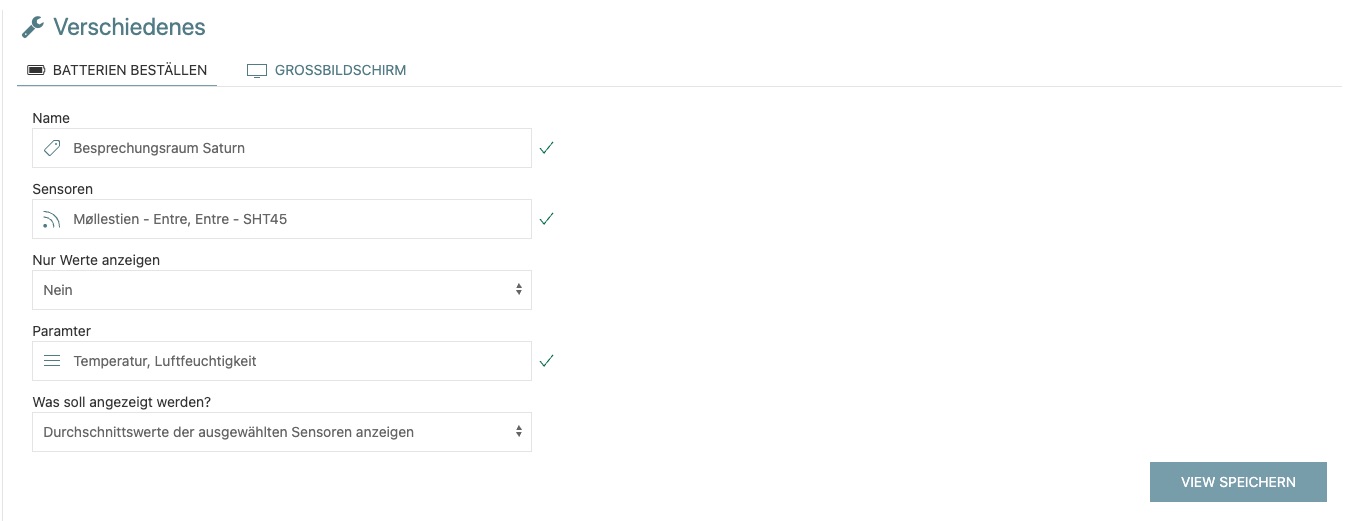Click the arrows on the Nein select box
1346x521 pixels.
(518, 290)
